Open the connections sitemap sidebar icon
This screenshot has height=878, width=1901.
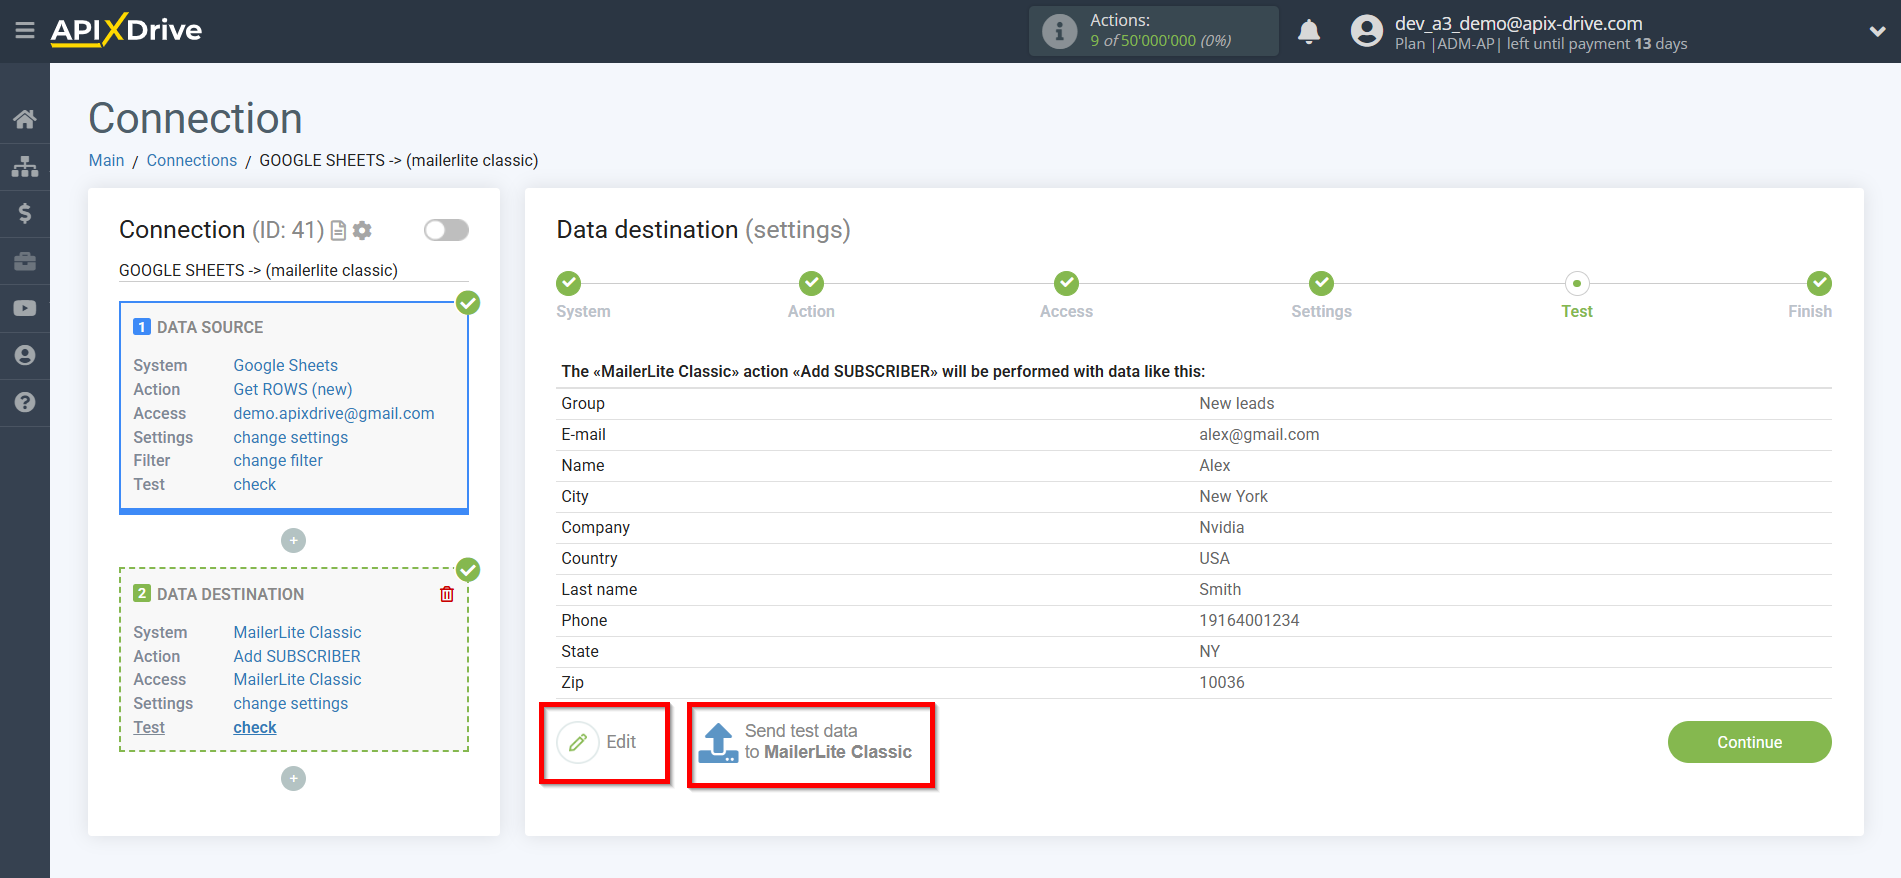point(25,166)
